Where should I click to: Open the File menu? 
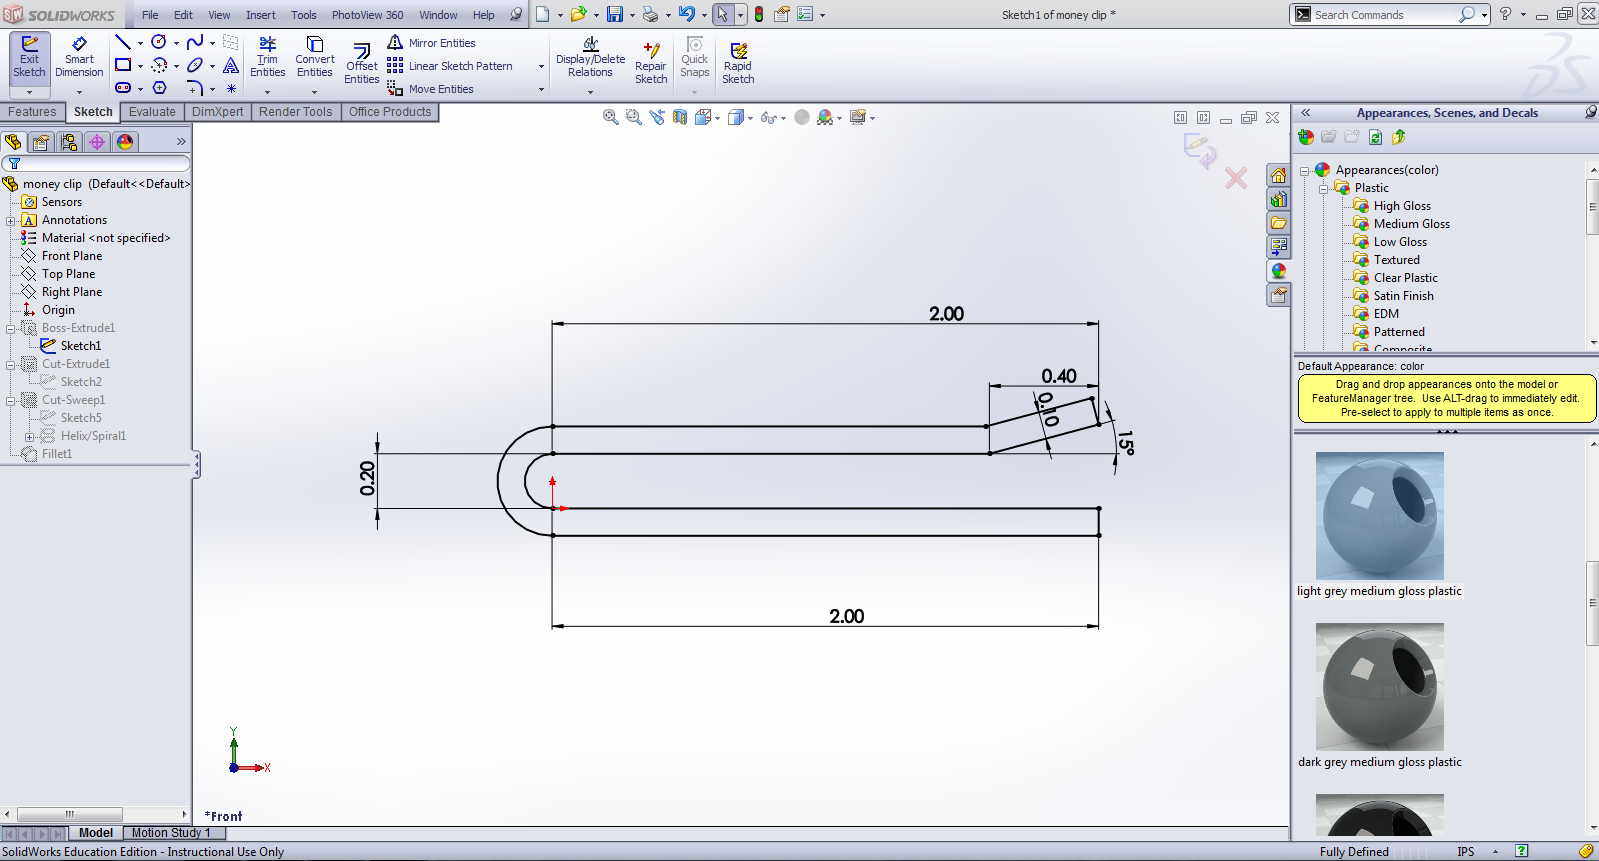150,15
